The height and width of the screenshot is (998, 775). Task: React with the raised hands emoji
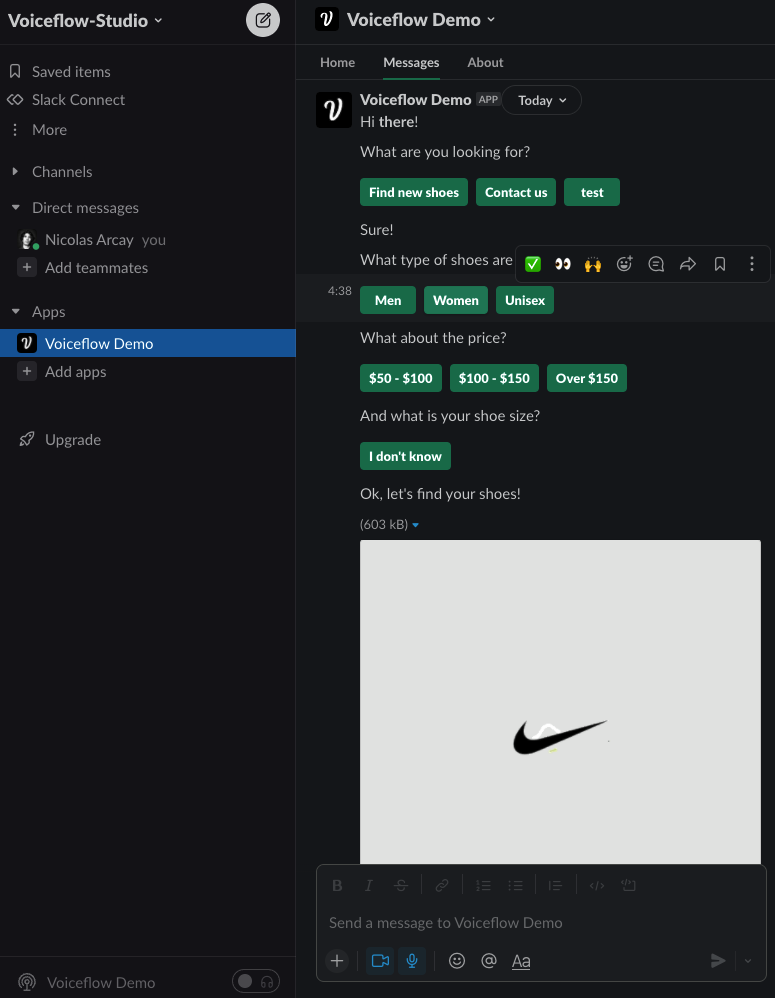[592, 264]
